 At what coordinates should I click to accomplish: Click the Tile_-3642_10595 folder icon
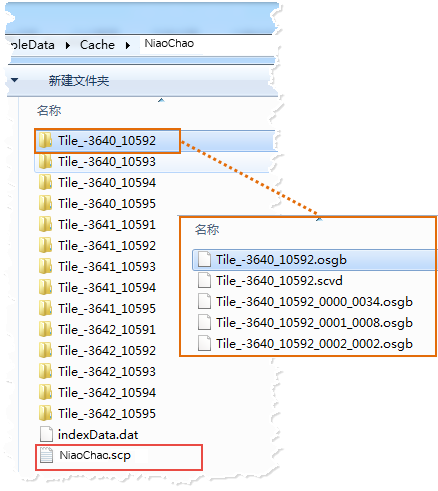(45, 413)
